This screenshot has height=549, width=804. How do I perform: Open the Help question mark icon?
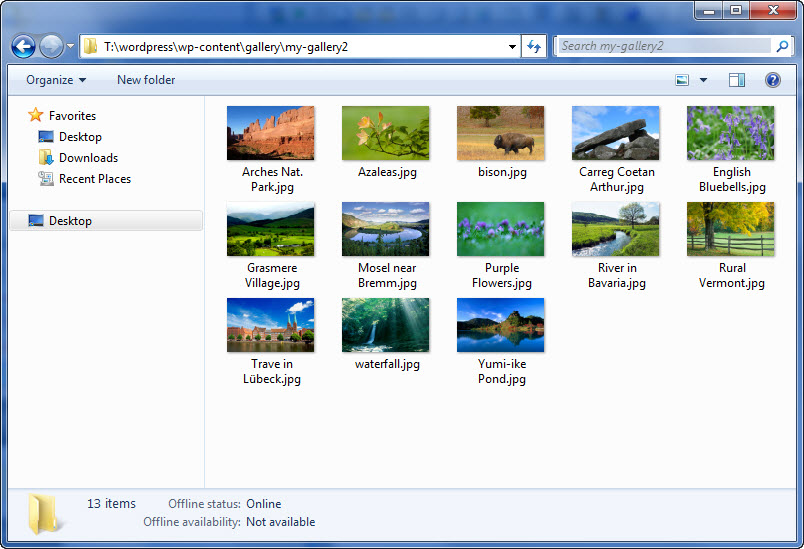(x=772, y=80)
